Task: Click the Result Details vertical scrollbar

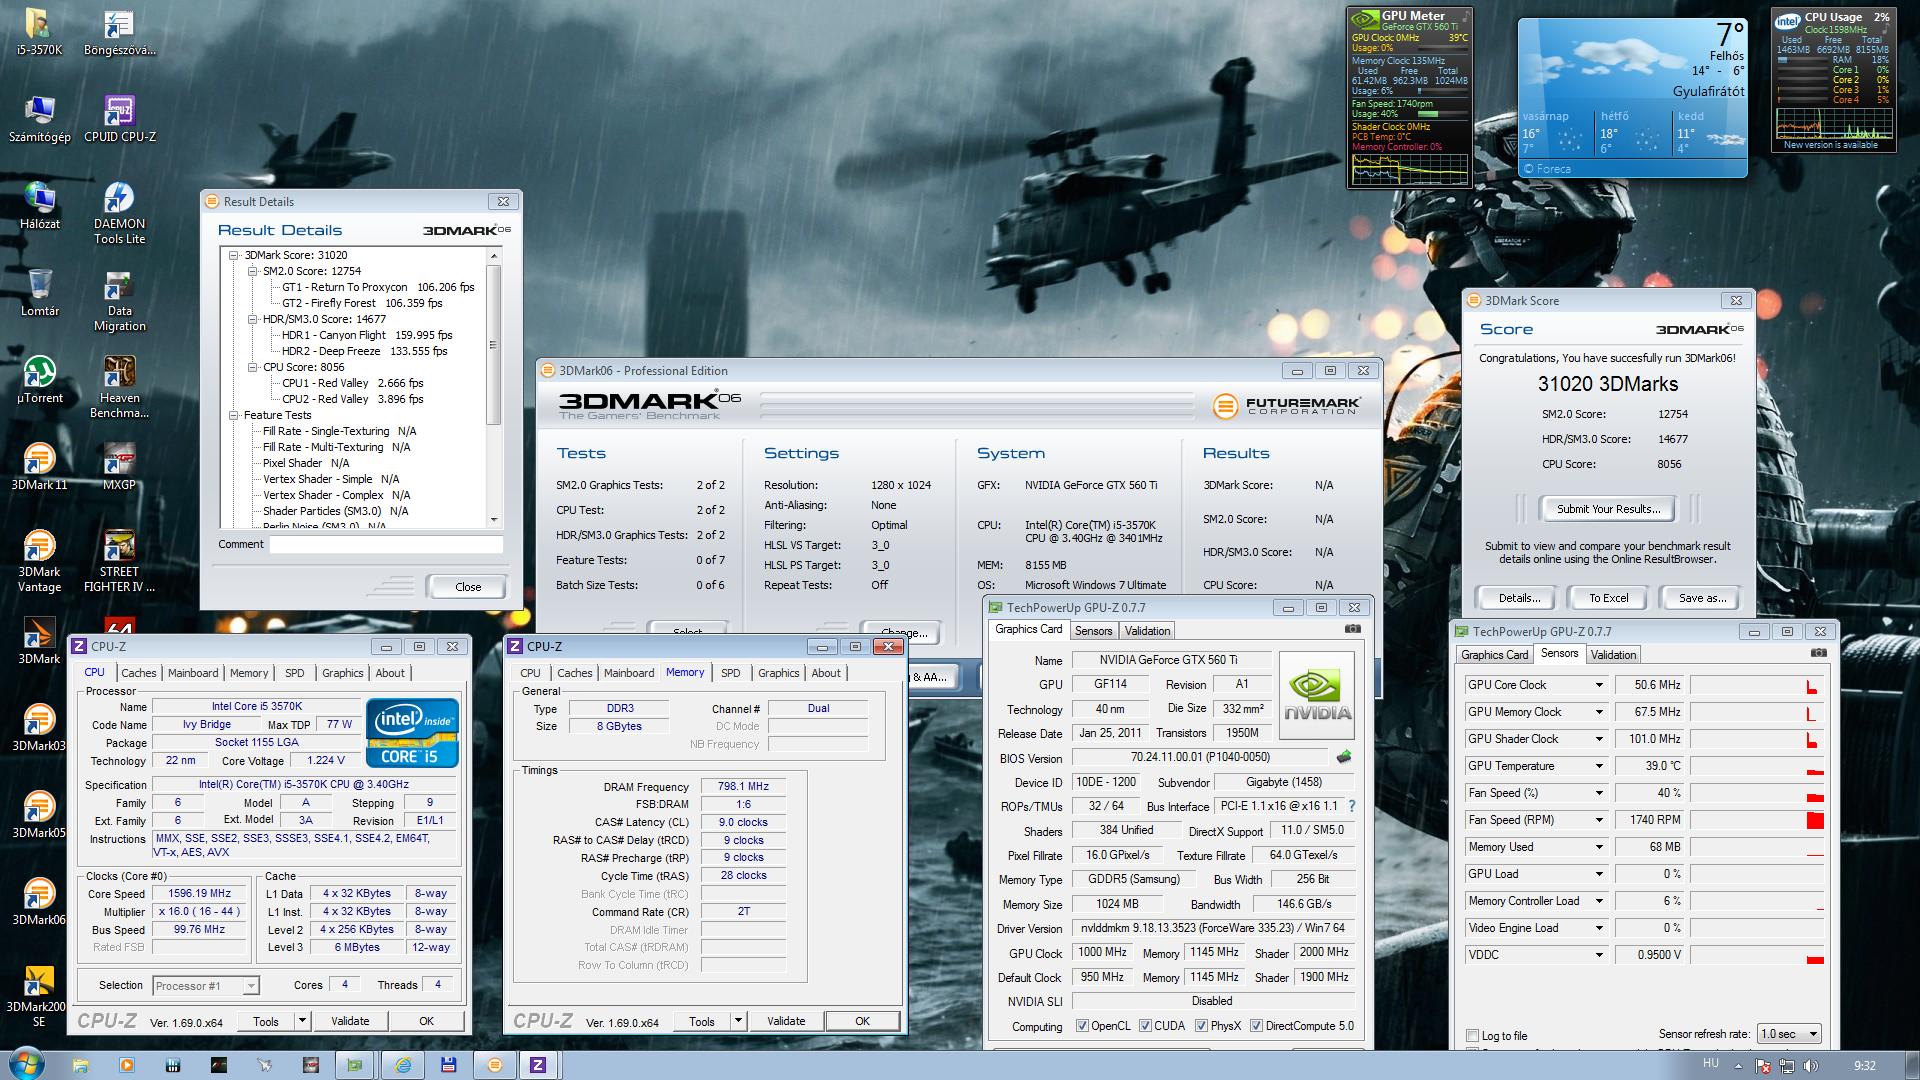Action: (x=493, y=345)
